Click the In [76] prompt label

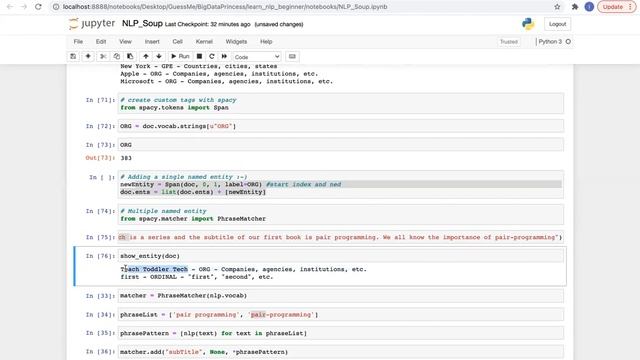100,256
